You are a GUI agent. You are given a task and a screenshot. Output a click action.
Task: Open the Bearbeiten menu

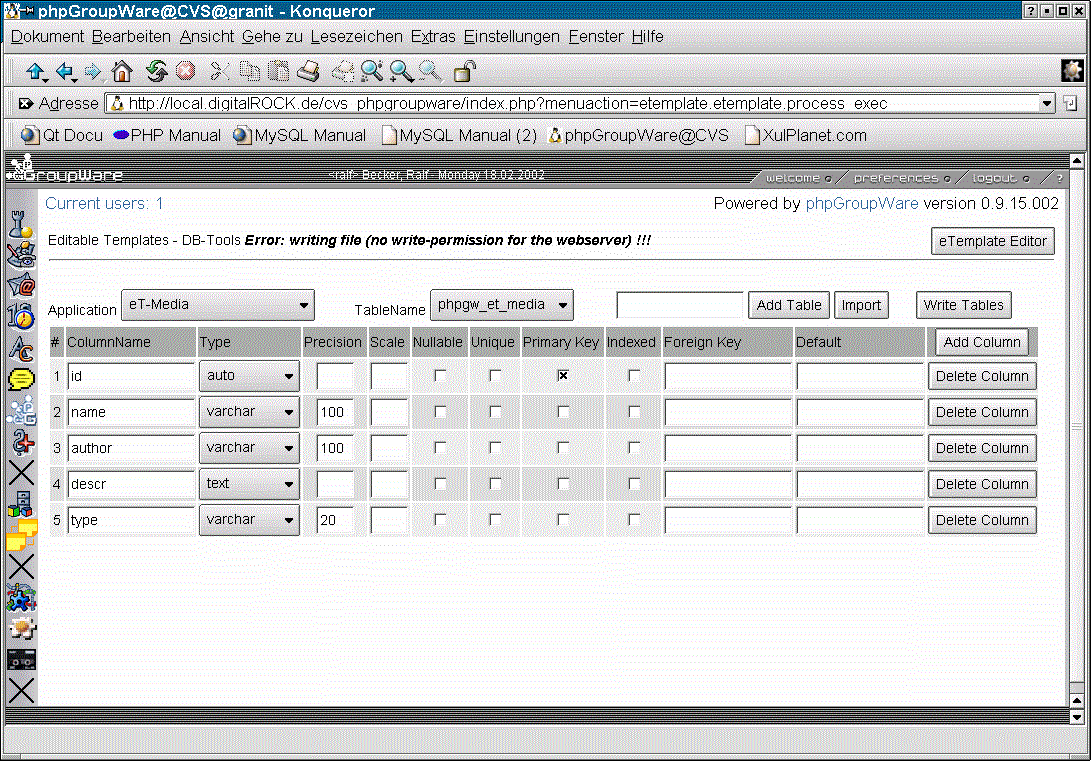(131, 36)
